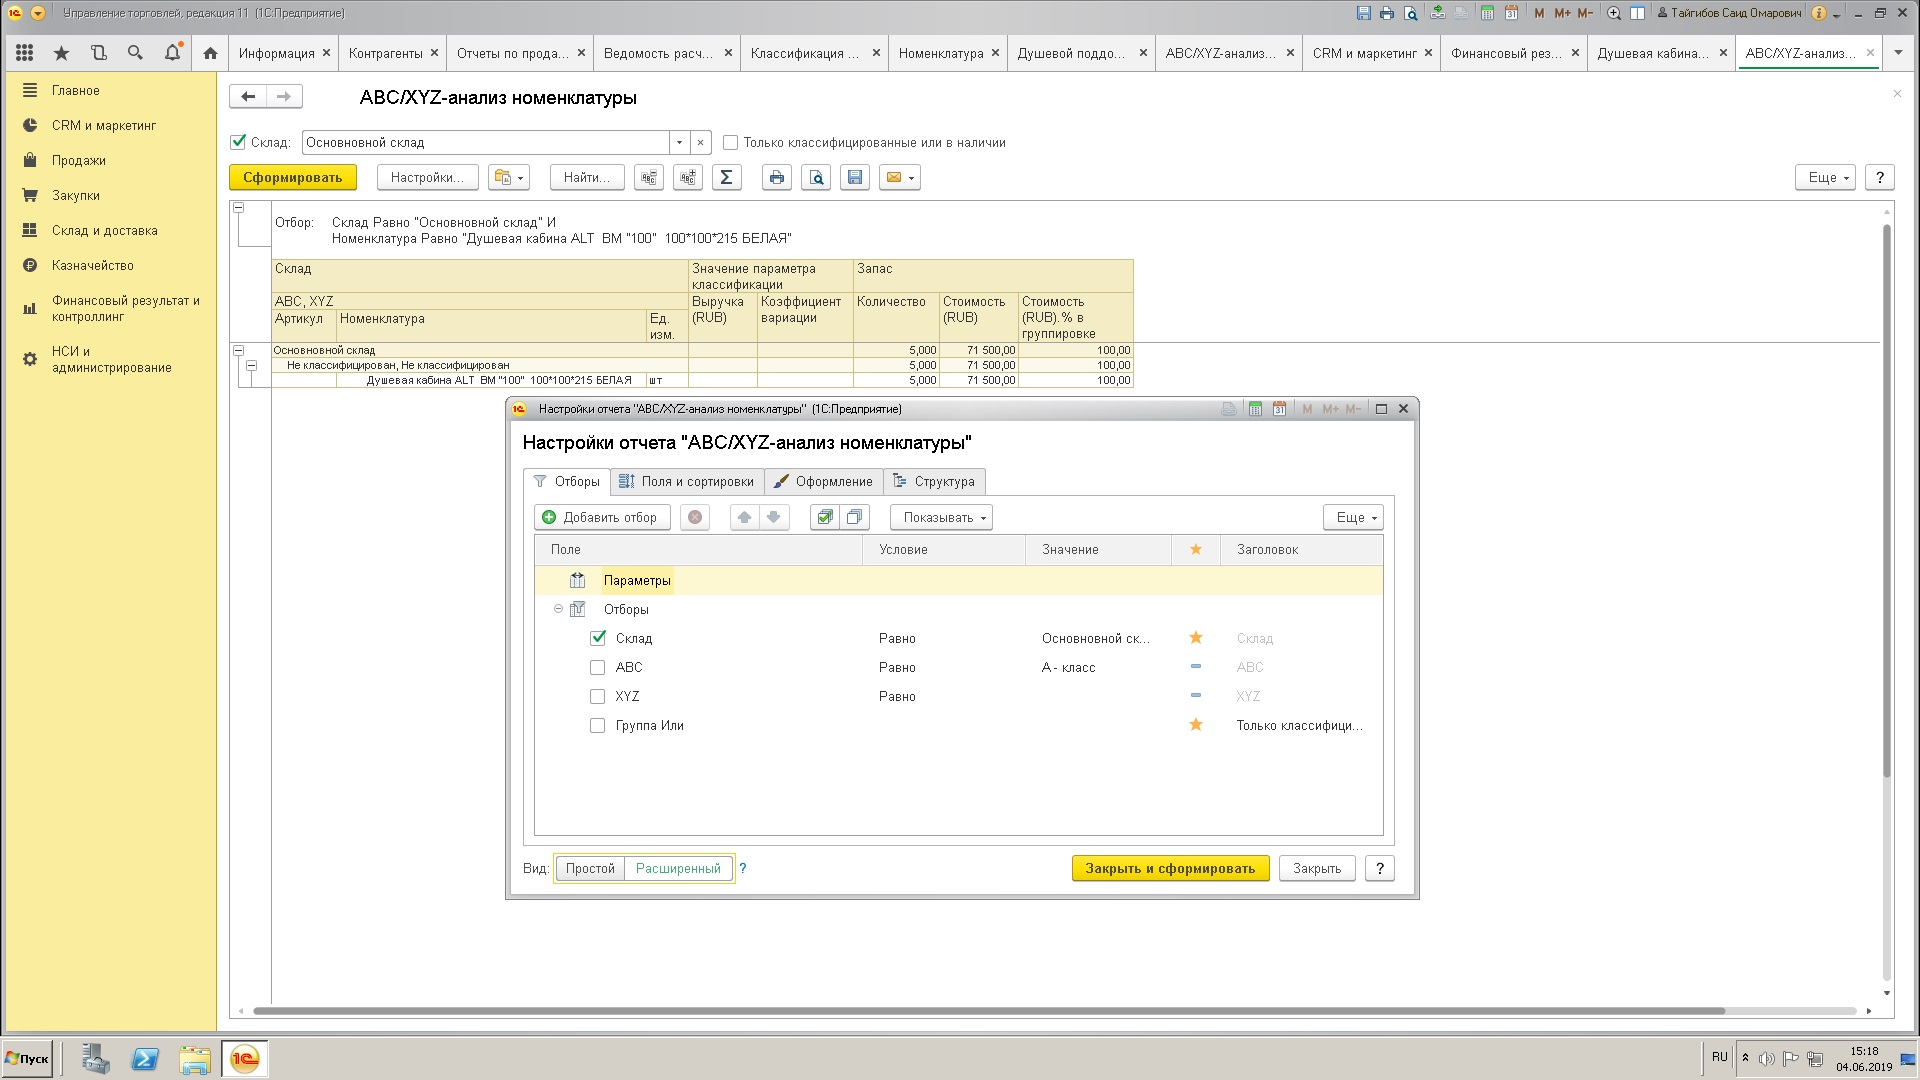
Task: Move filter up with arrow icon
Action: (x=744, y=517)
